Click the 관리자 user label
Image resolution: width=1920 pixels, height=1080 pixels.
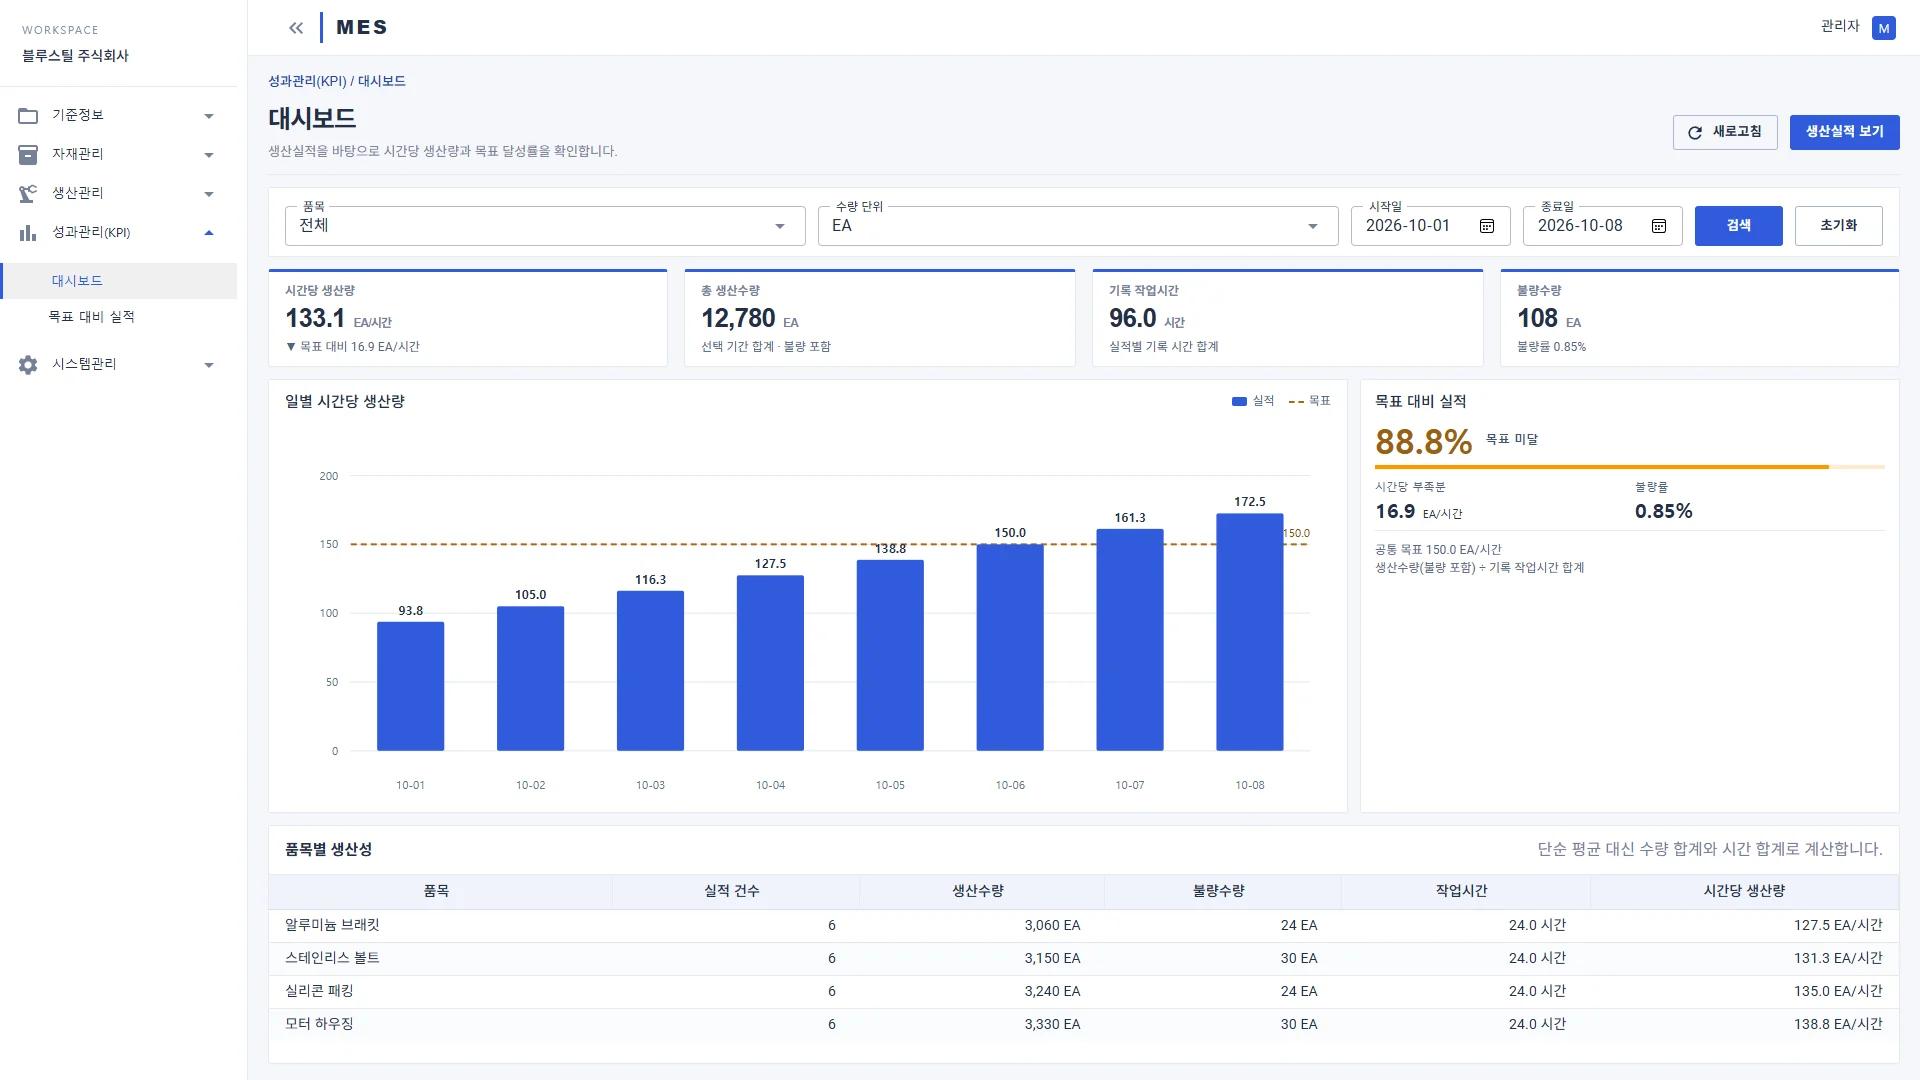pos(1840,27)
